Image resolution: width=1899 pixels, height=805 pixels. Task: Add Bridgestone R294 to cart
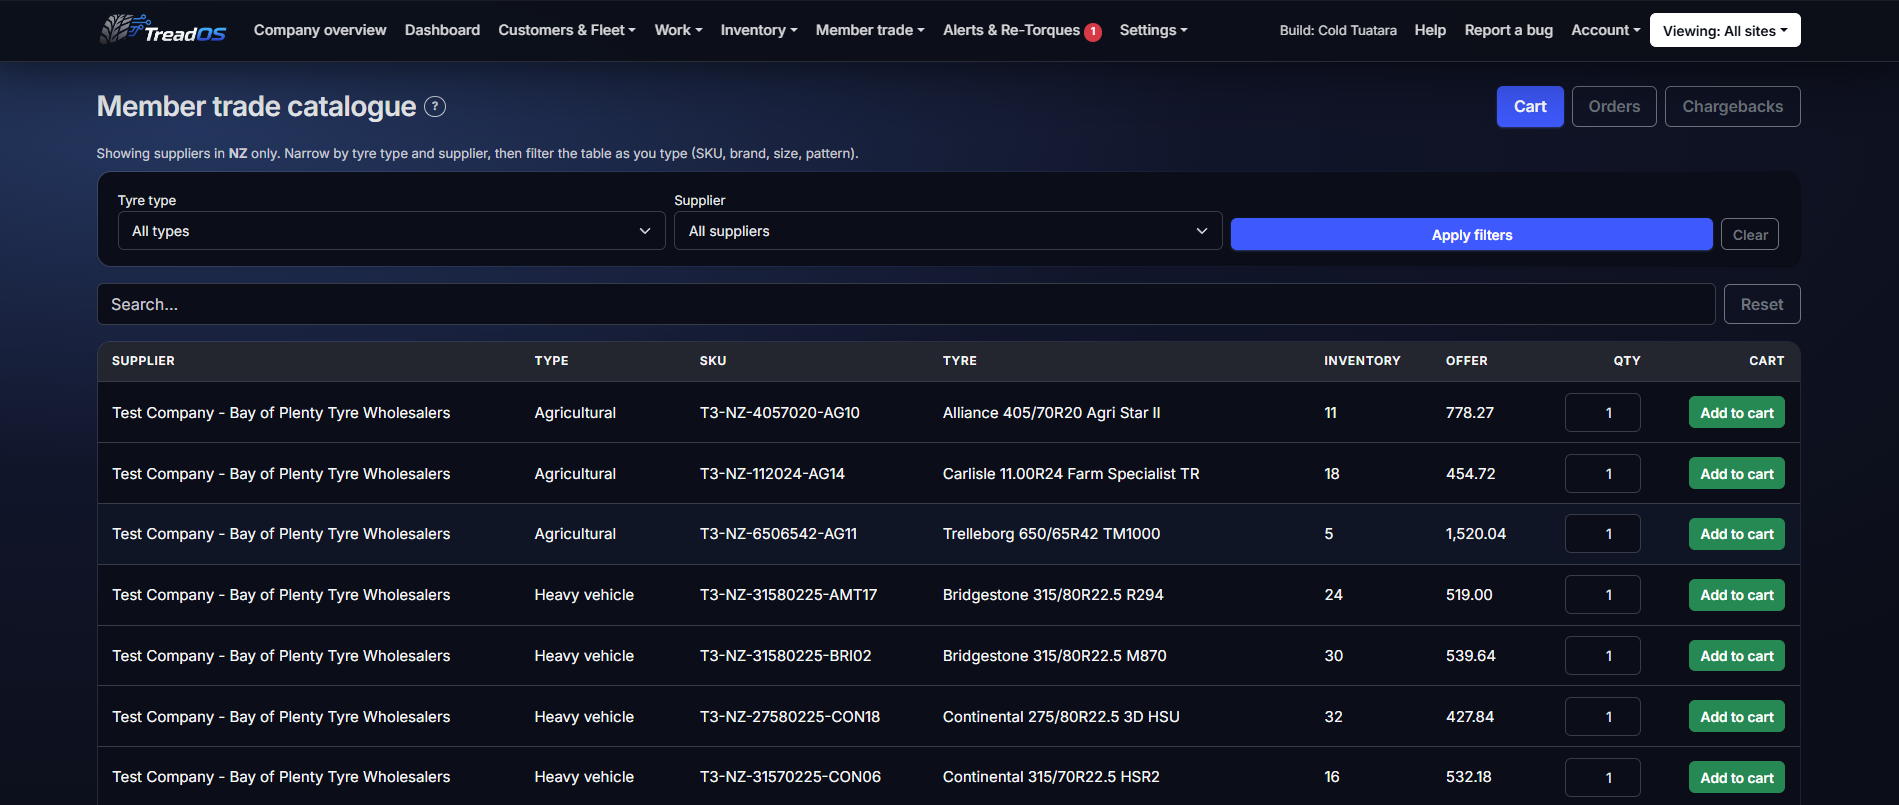(x=1737, y=595)
